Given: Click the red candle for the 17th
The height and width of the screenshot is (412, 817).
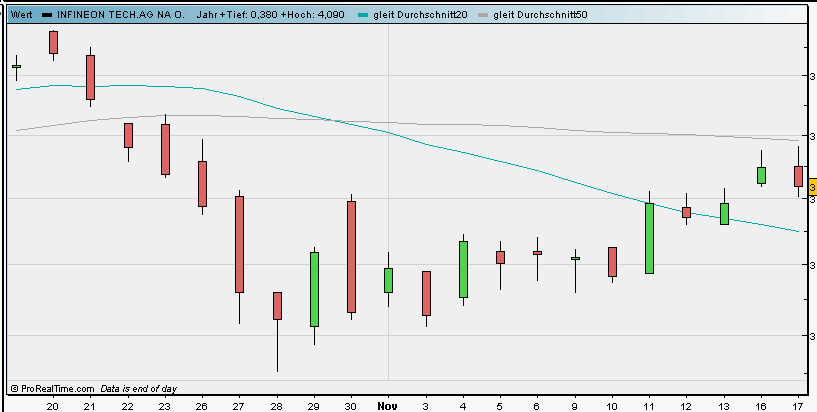Looking at the screenshot, I should click(798, 176).
